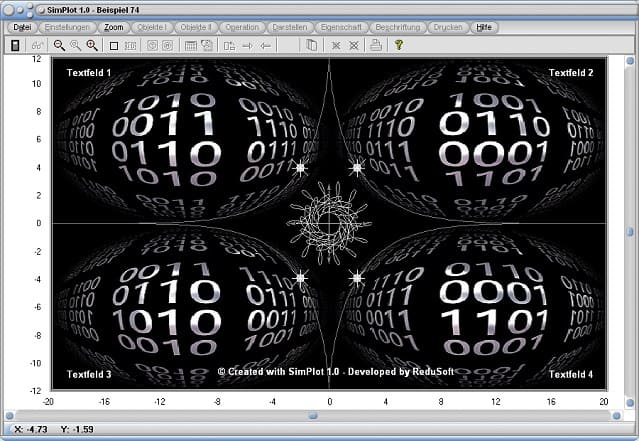Click the second circled object icon

(x=167, y=45)
